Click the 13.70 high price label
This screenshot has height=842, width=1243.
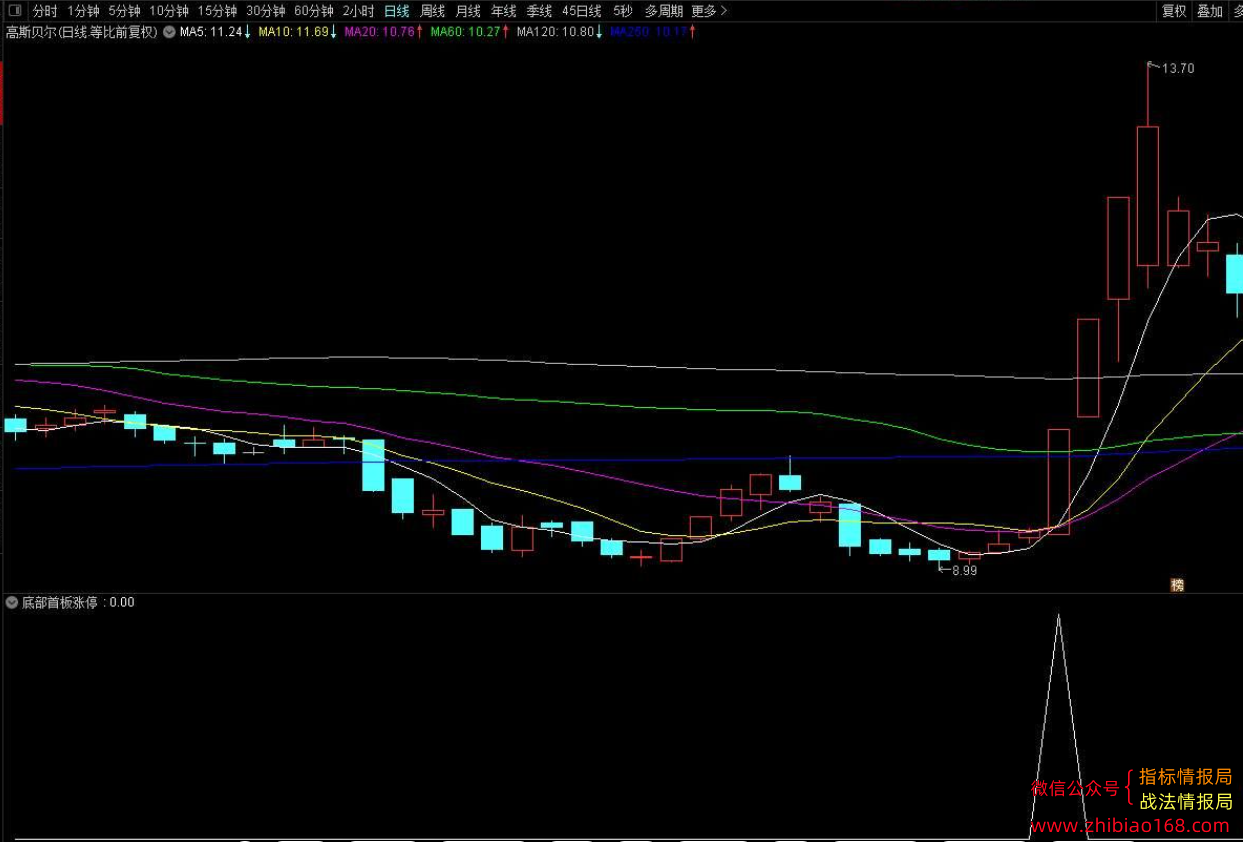(x=1178, y=68)
